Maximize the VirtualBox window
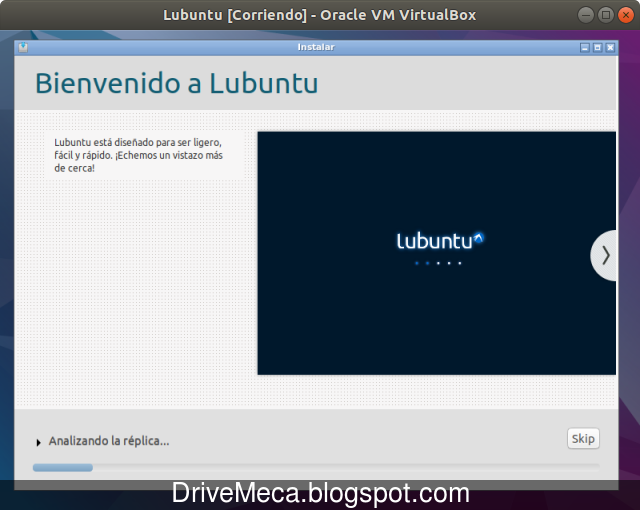The width and height of the screenshot is (640, 510). (x=606, y=16)
